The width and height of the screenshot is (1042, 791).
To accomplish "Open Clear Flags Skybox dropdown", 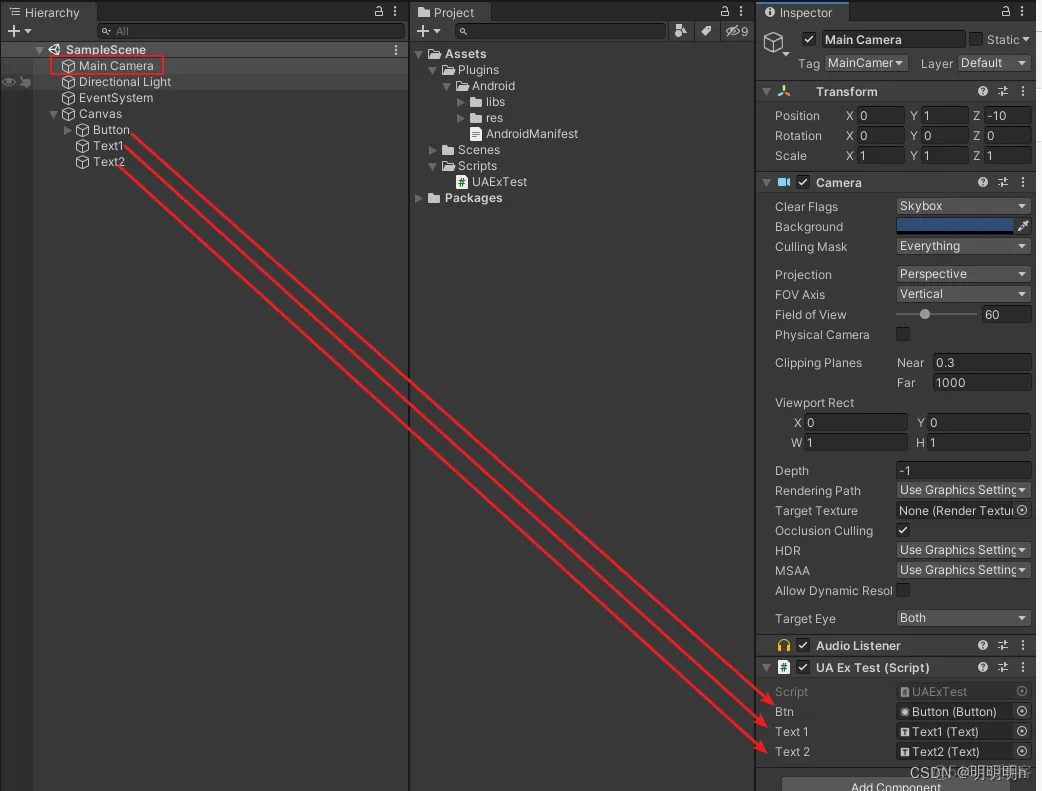I will tap(963, 206).
